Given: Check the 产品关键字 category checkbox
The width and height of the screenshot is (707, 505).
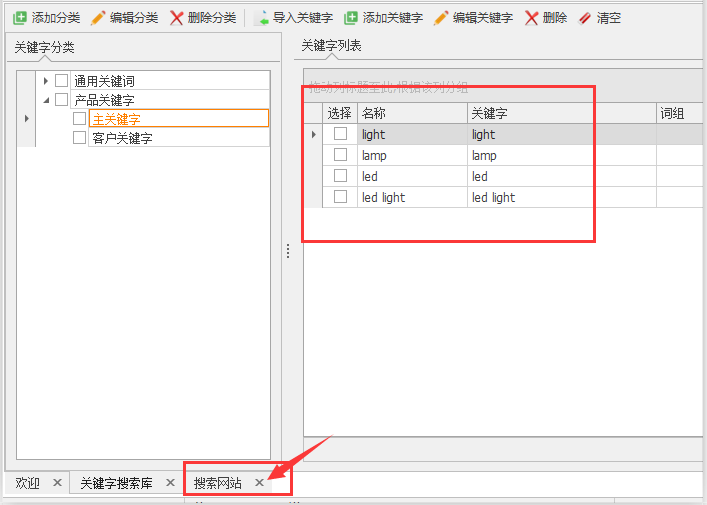Looking at the screenshot, I should pyautogui.click(x=62, y=100).
